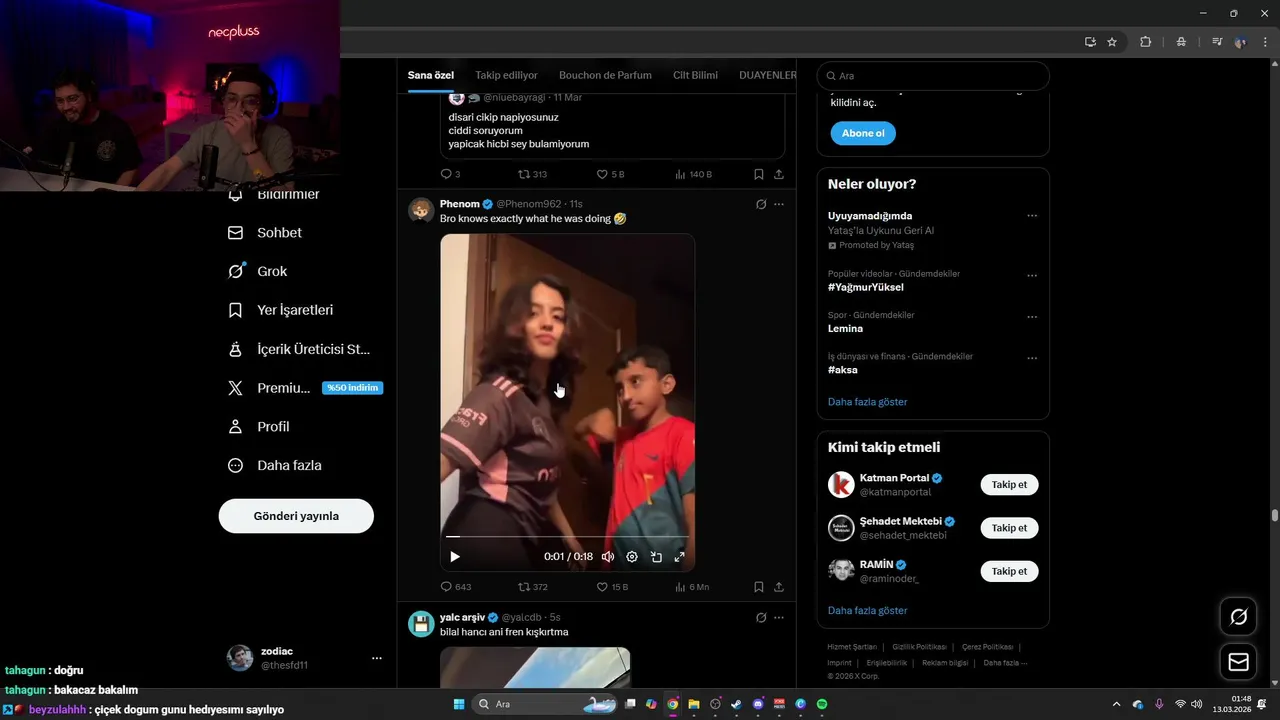
Task: Click Daha fazla göster under Kimi takip etmeli
Action: click(868, 610)
